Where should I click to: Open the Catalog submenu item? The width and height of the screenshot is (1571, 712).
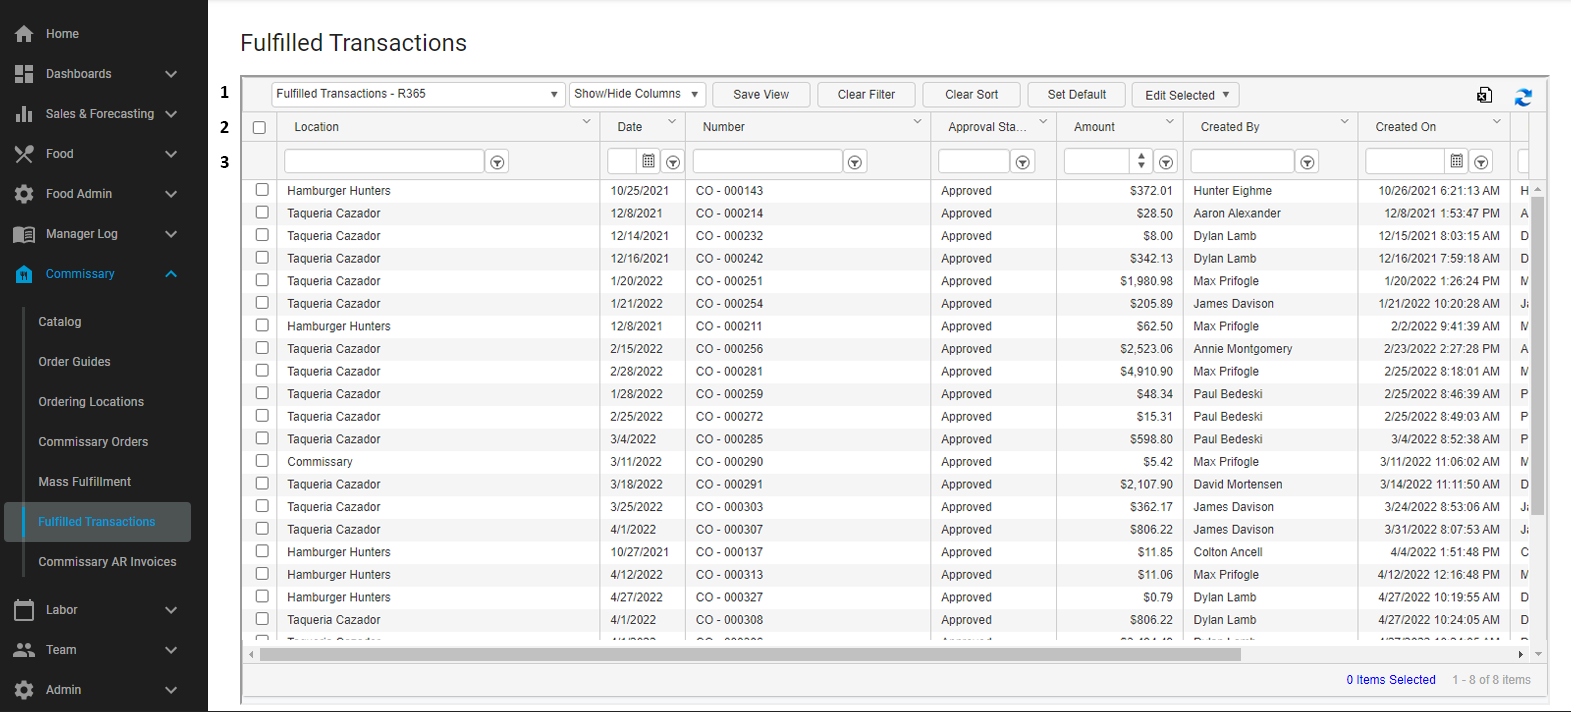pos(60,322)
